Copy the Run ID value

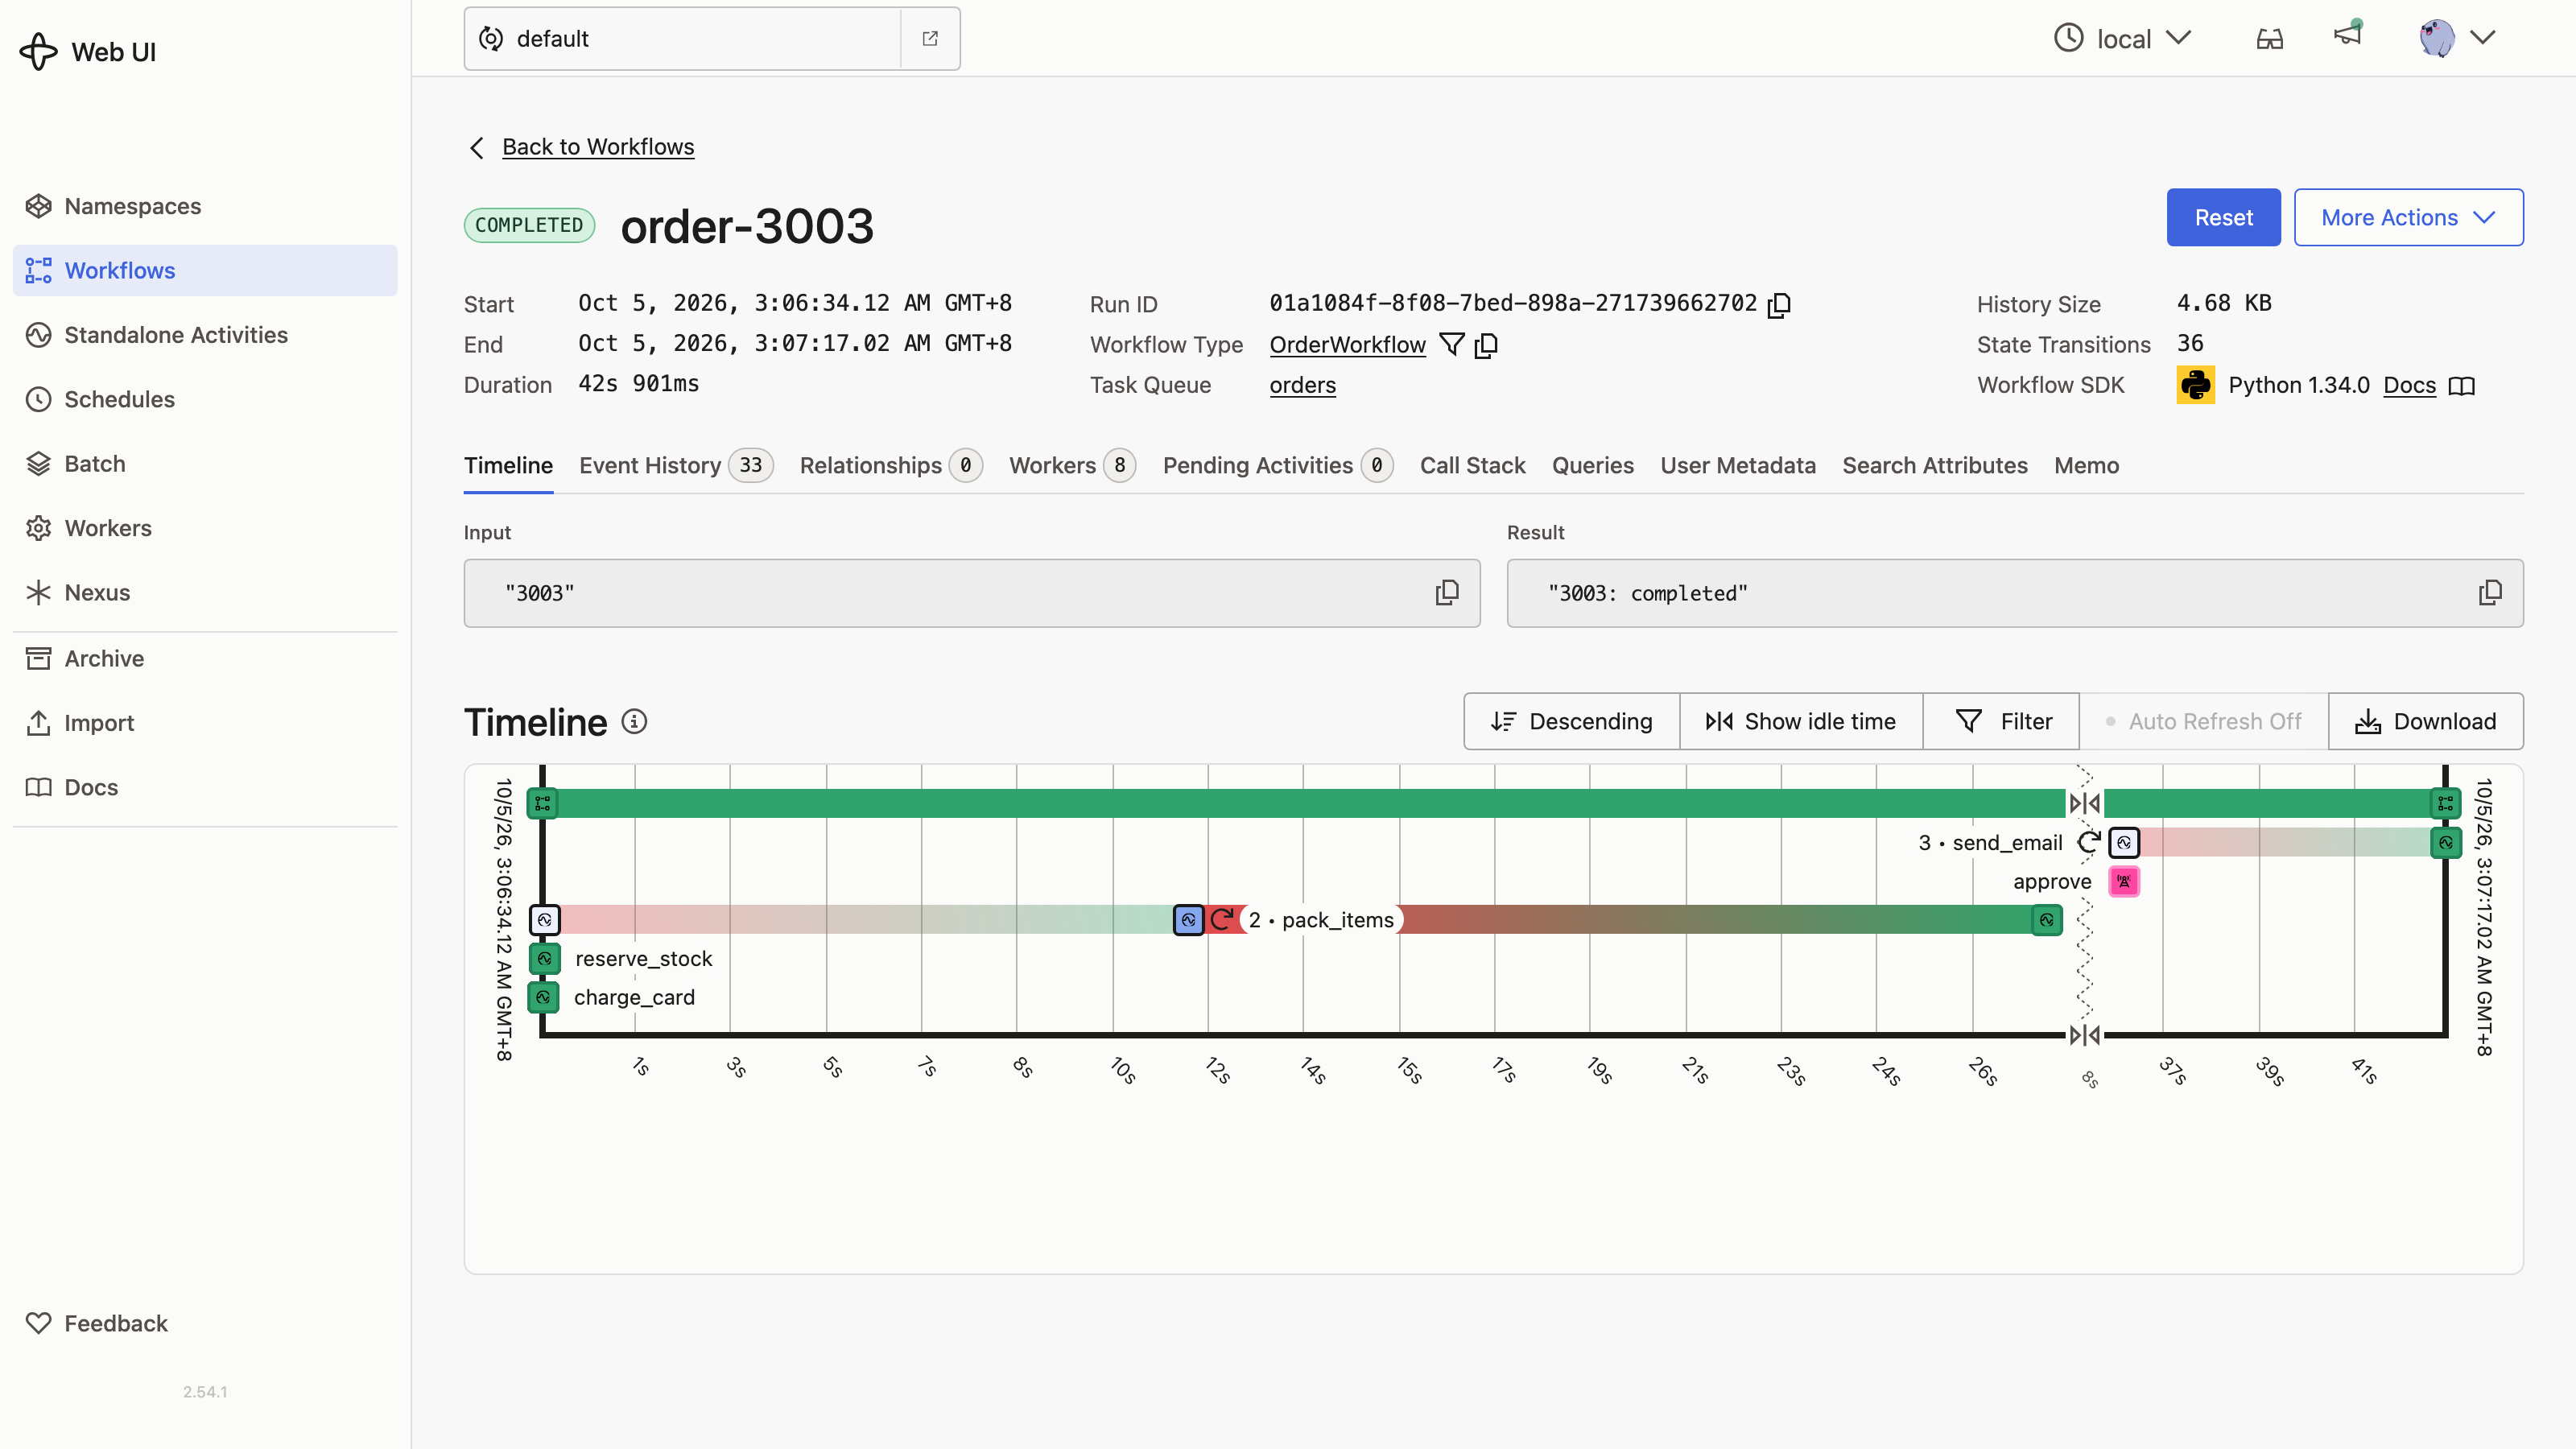[x=1779, y=305]
